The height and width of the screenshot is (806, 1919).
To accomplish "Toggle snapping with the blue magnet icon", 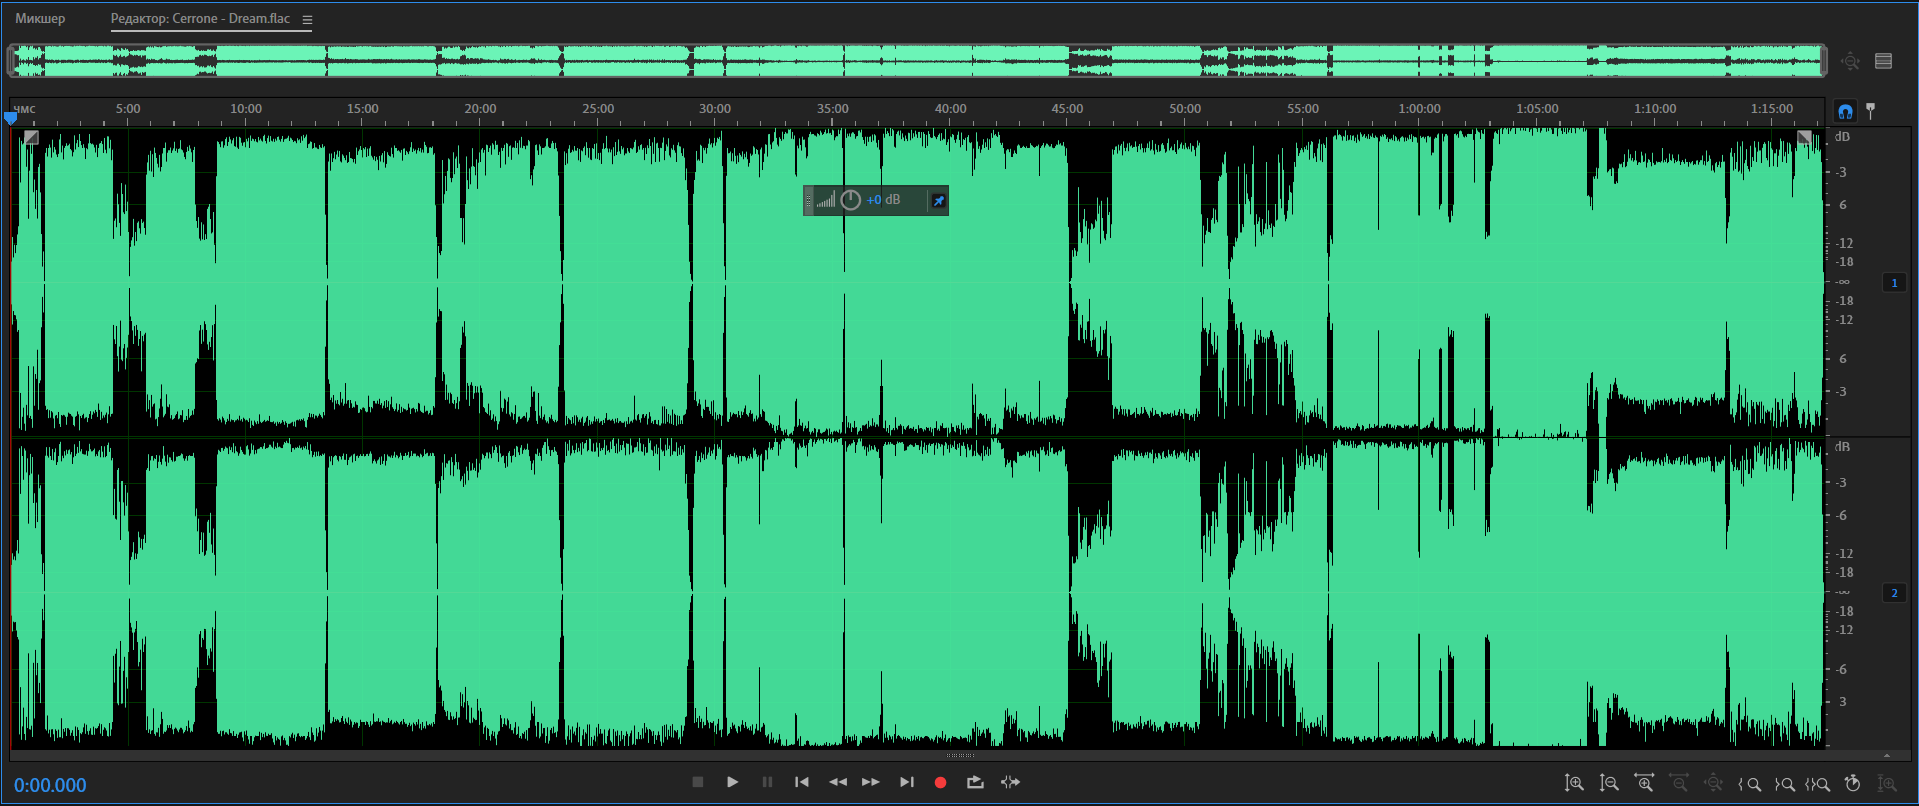I will click(1845, 111).
